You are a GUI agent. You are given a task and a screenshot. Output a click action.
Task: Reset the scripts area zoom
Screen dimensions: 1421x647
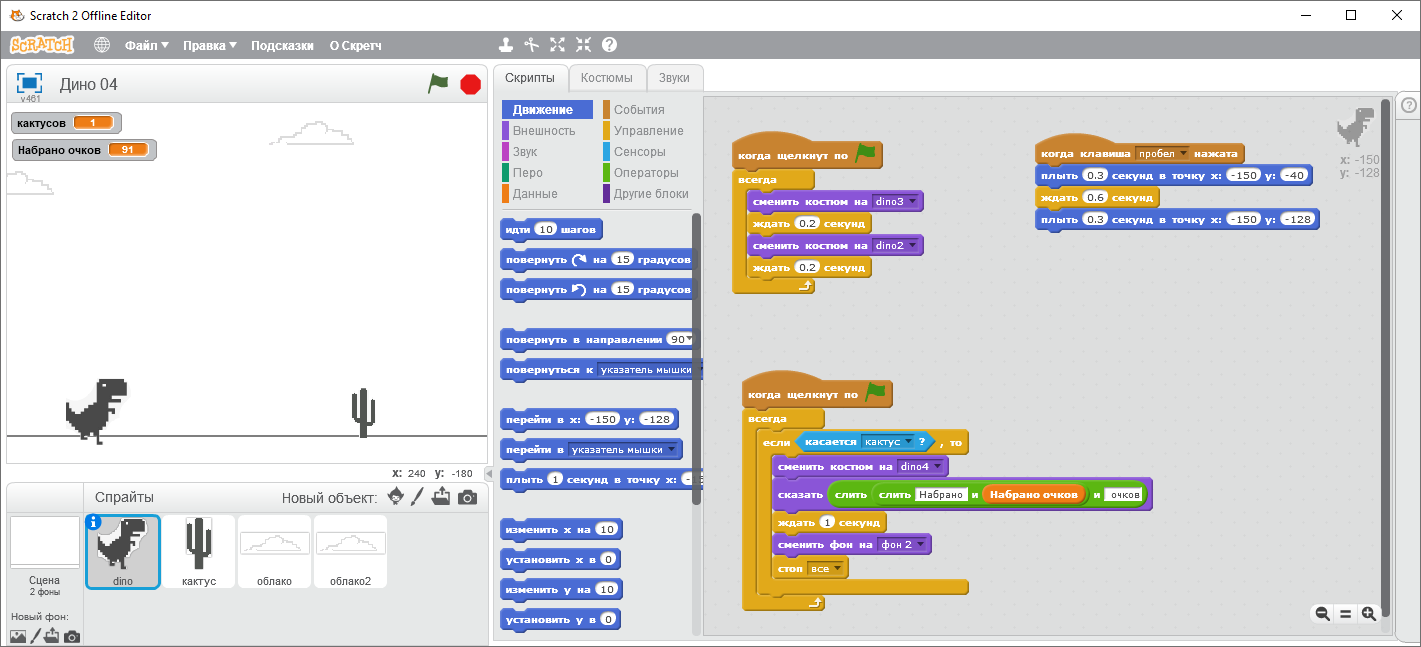(x=1346, y=614)
